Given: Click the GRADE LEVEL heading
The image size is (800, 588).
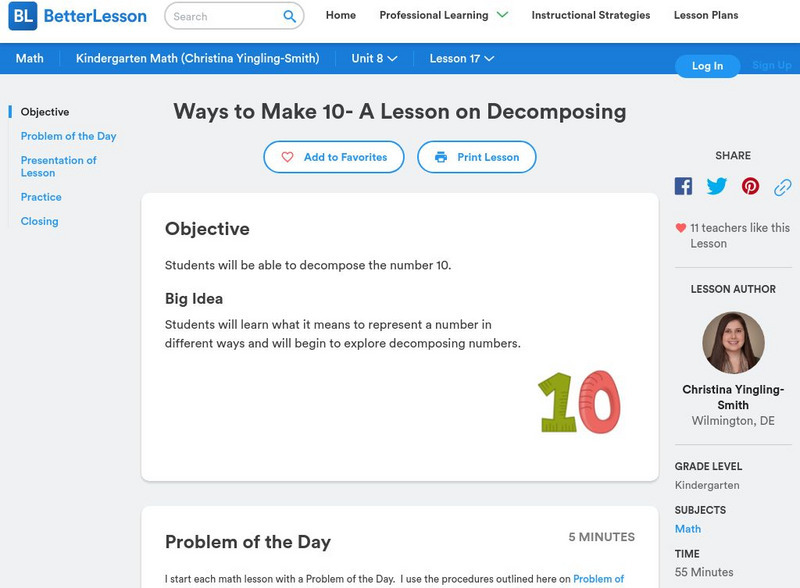Looking at the screenshot, I should tap(708, 467).
